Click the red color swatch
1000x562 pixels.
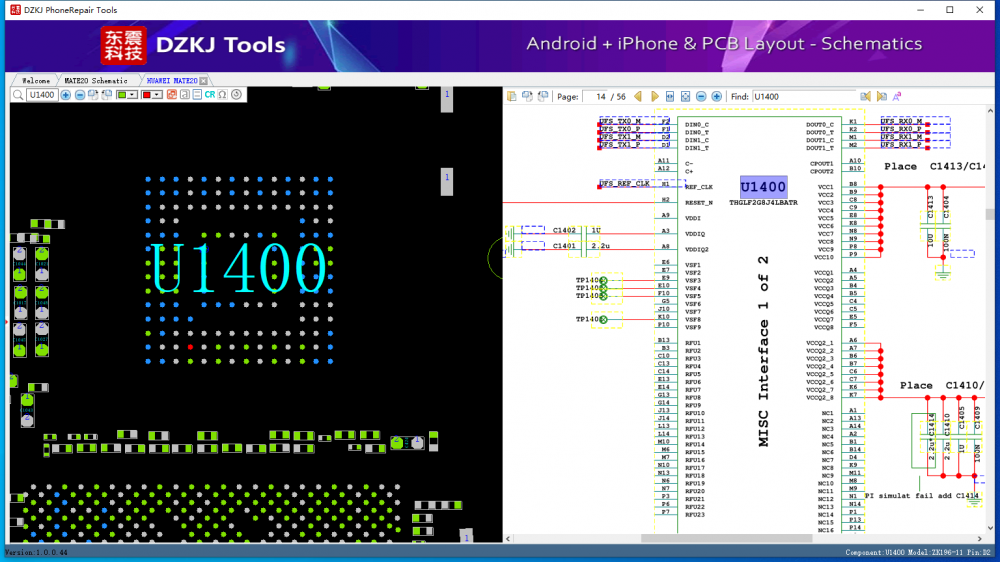tap(147, 95)
